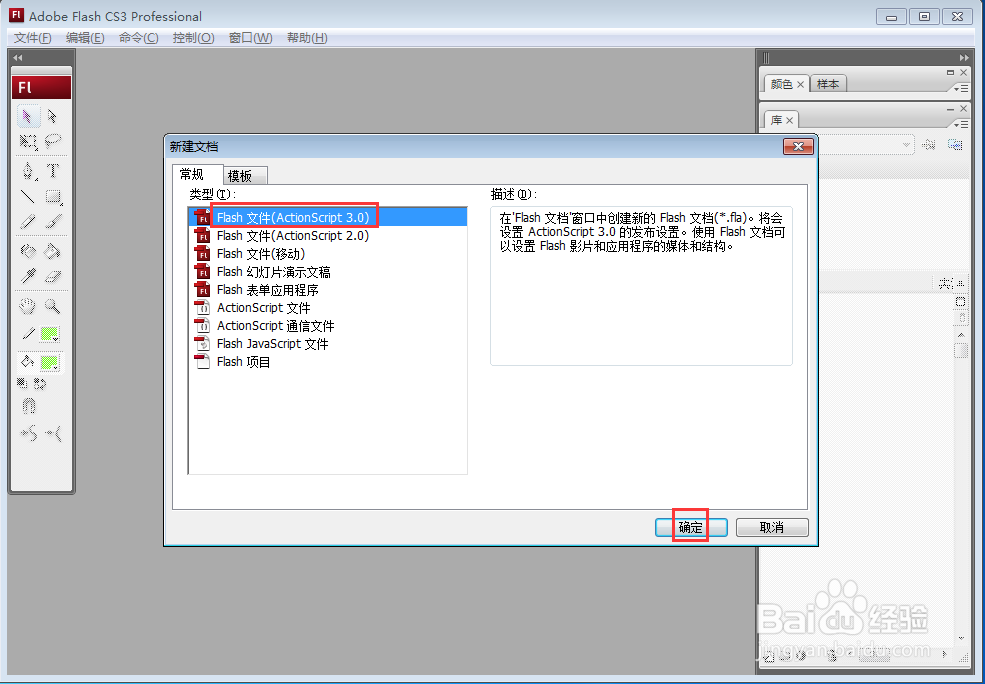This screenshot has height=684, width=985.
Task: Click the black and white colors icon
Action: (x=23, y=383)
